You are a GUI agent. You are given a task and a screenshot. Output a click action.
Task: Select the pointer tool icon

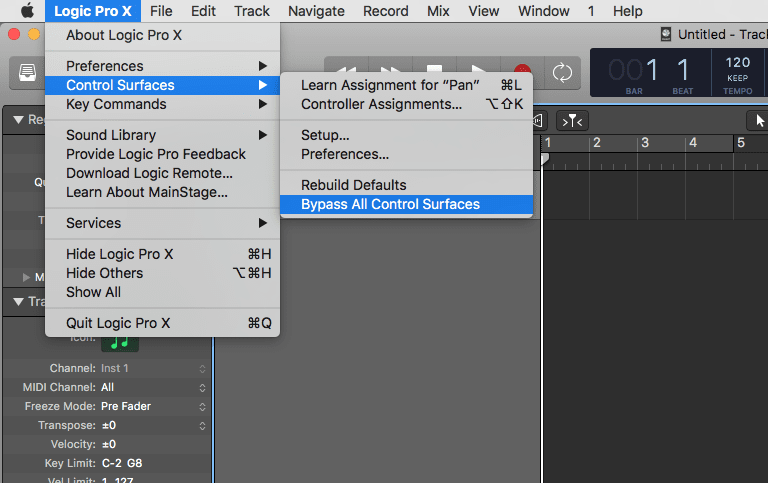coord(759,121)
